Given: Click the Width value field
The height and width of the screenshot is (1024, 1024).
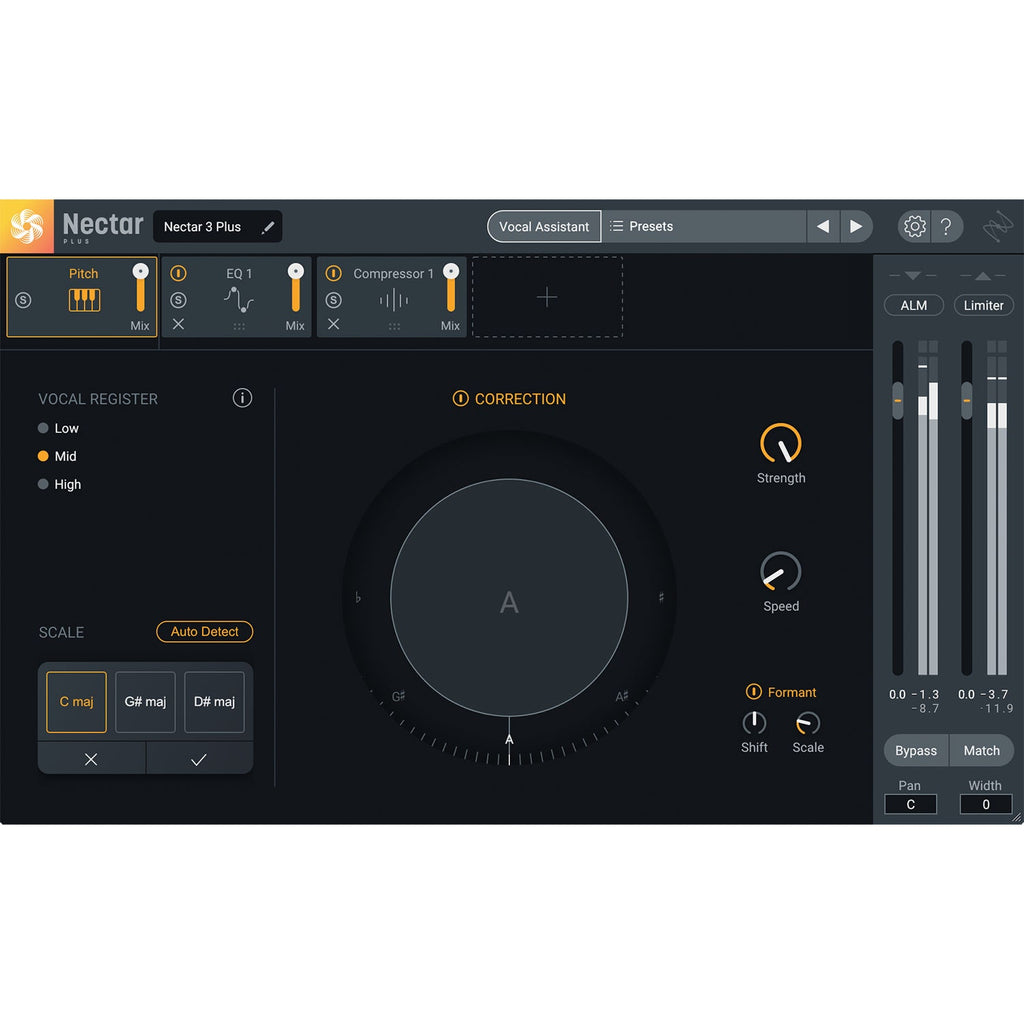Looking at the screenshot, I should [986, 805].
